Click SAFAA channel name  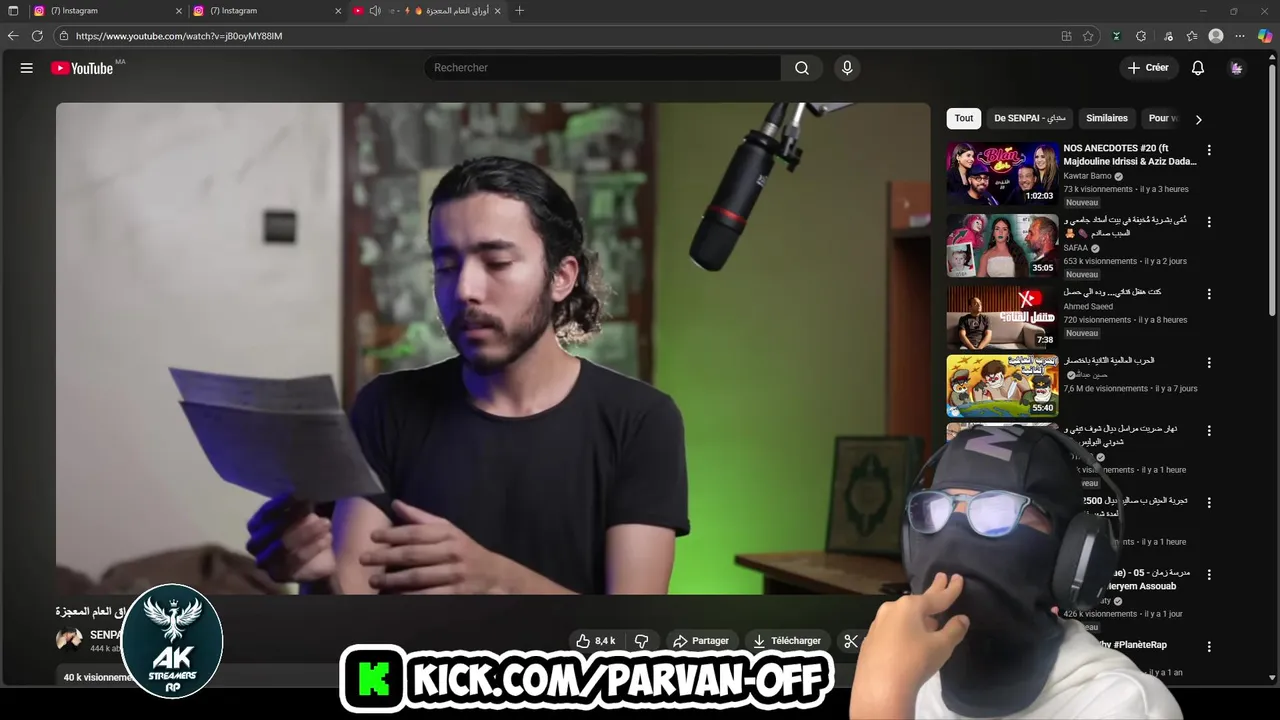(1075, 248)
